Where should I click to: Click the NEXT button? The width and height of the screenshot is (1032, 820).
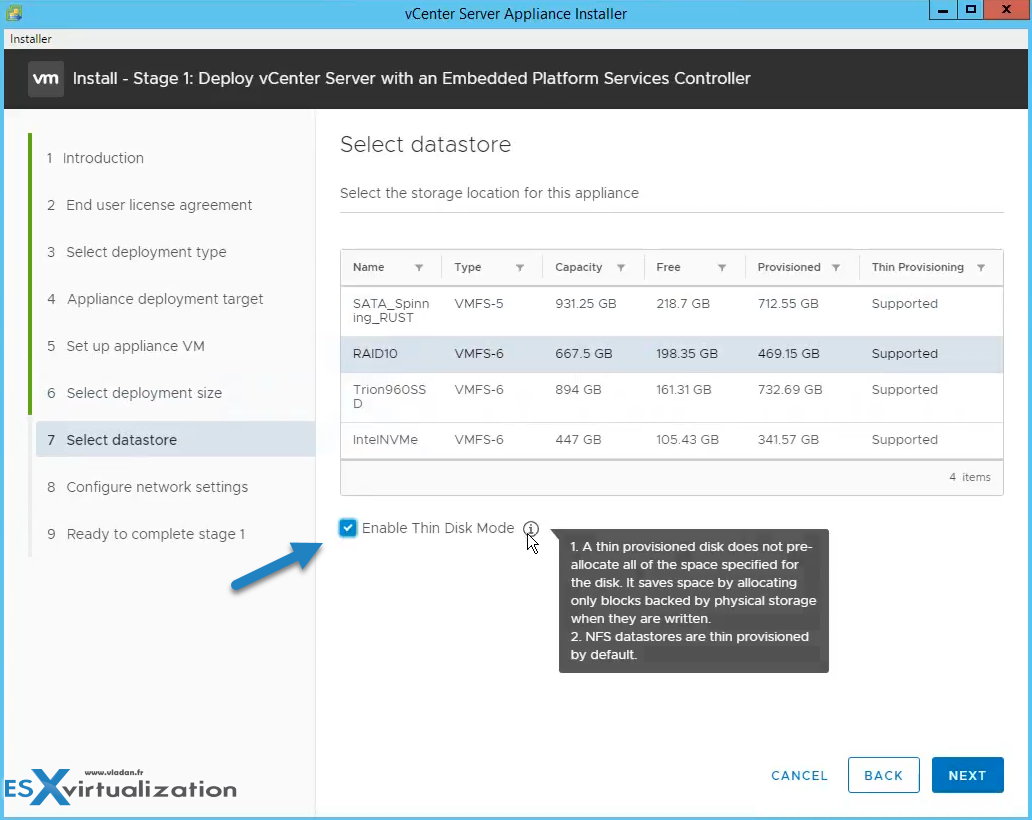point(968,775)
